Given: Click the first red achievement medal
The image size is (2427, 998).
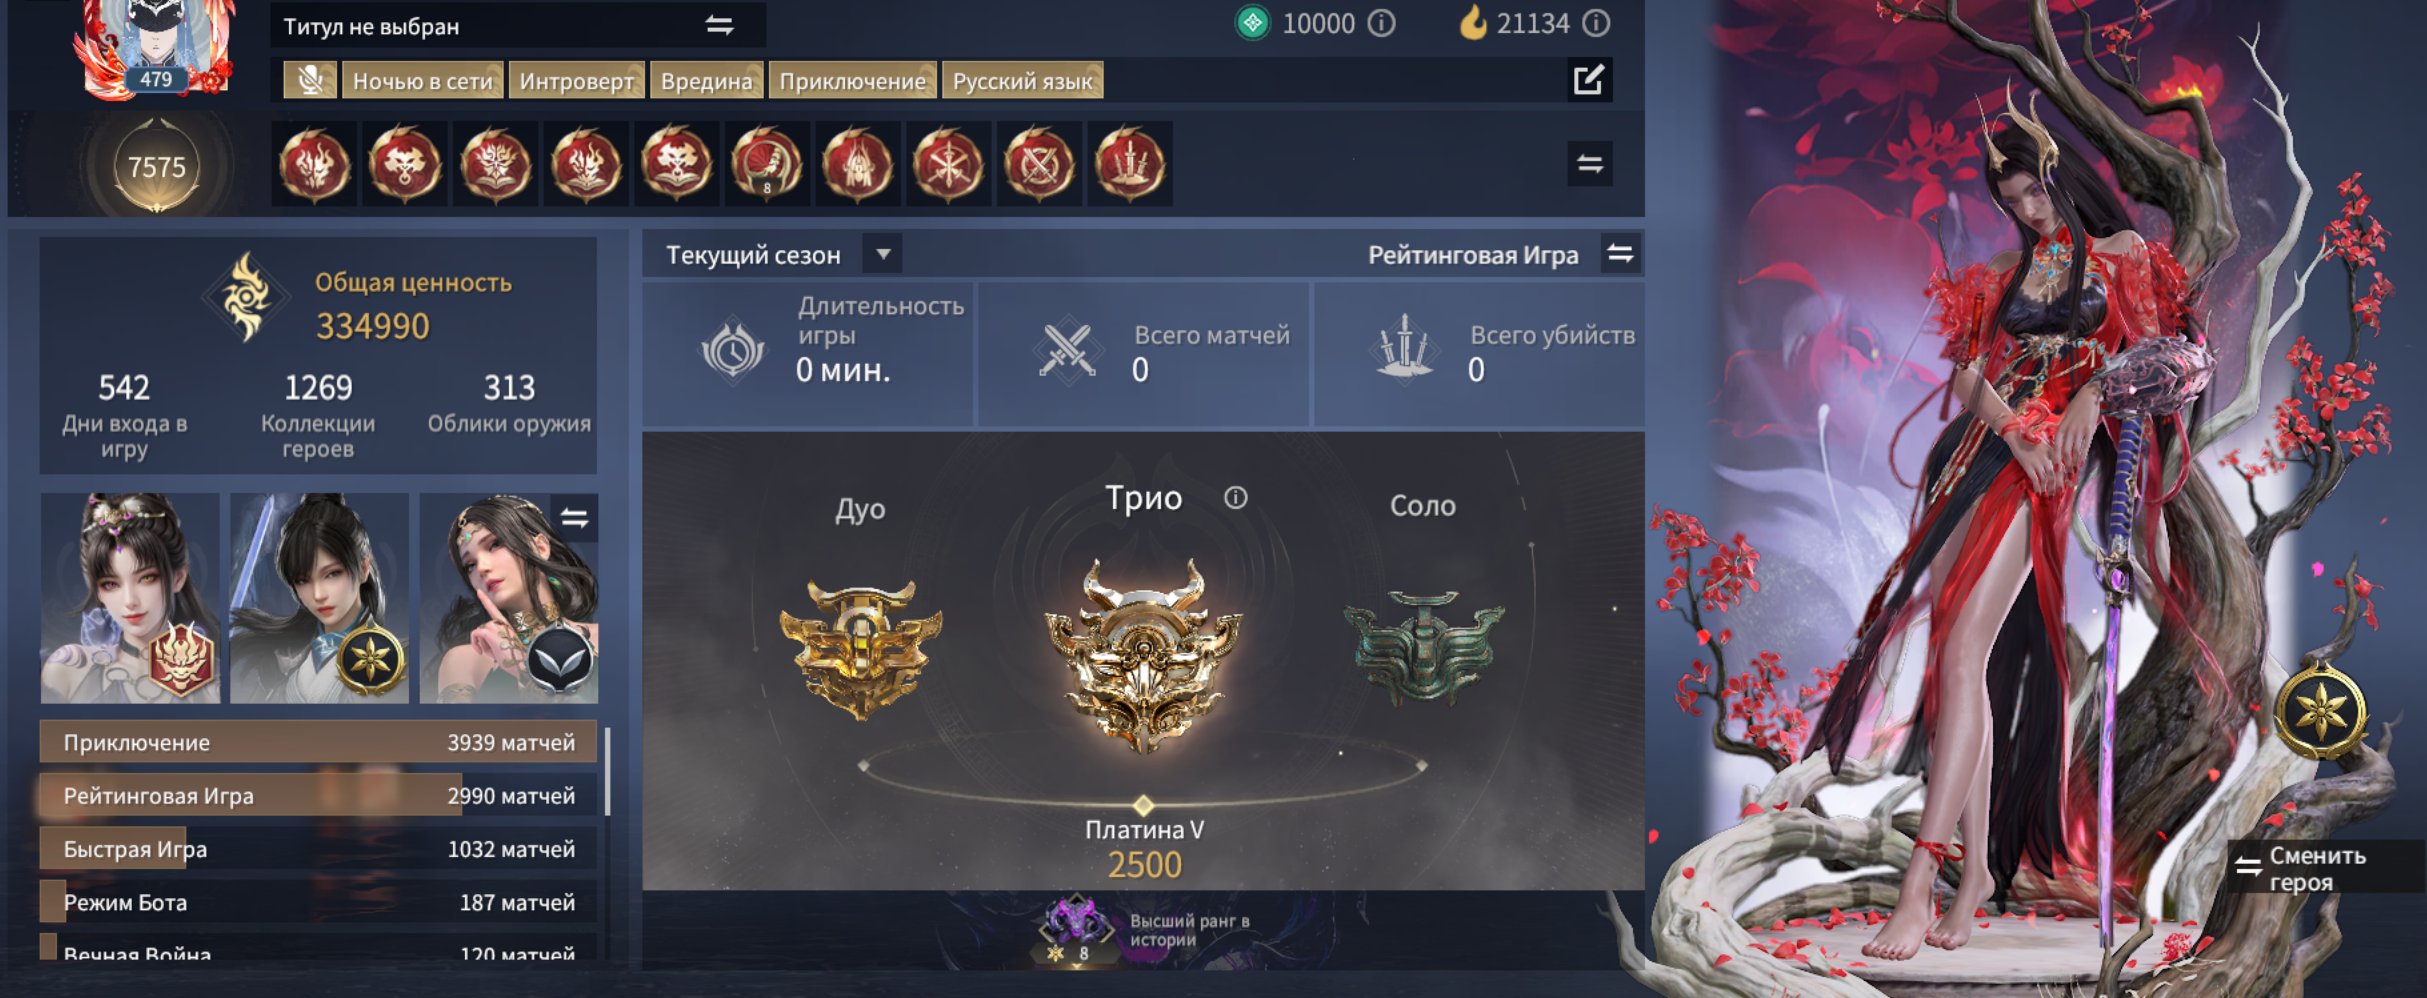Looking at the screenshot, I should [x=314, y=164].
